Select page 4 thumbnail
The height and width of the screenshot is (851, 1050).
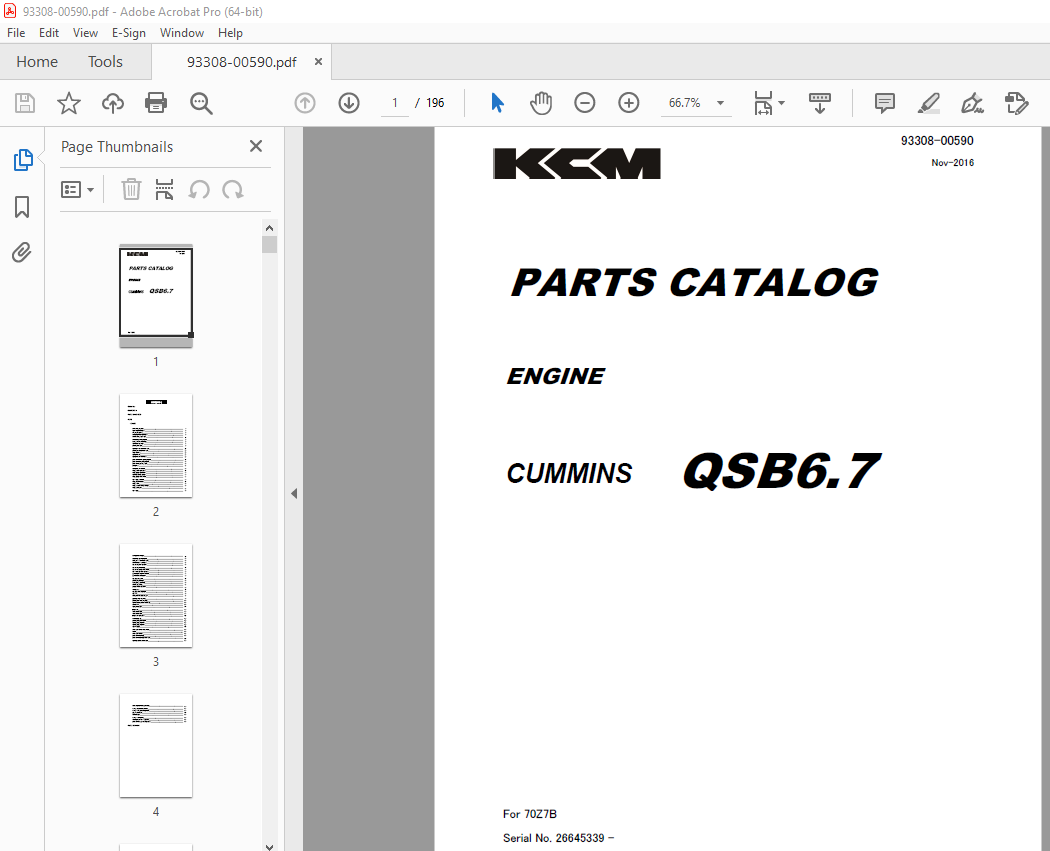click(156, 746)
